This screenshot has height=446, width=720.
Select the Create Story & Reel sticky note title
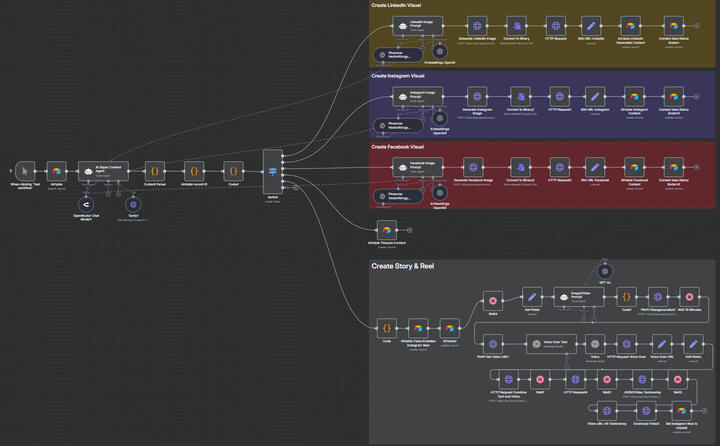(404, 267)
